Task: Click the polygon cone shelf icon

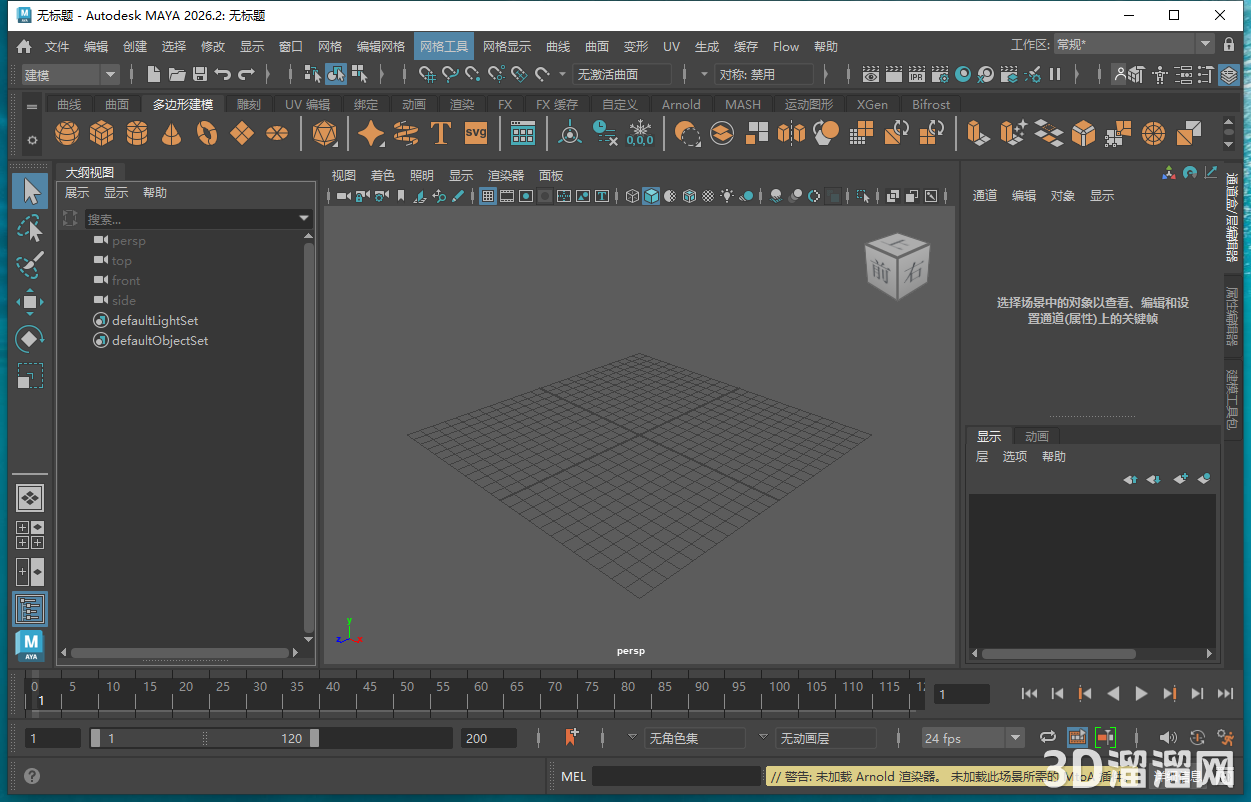Action: point(172,133)
